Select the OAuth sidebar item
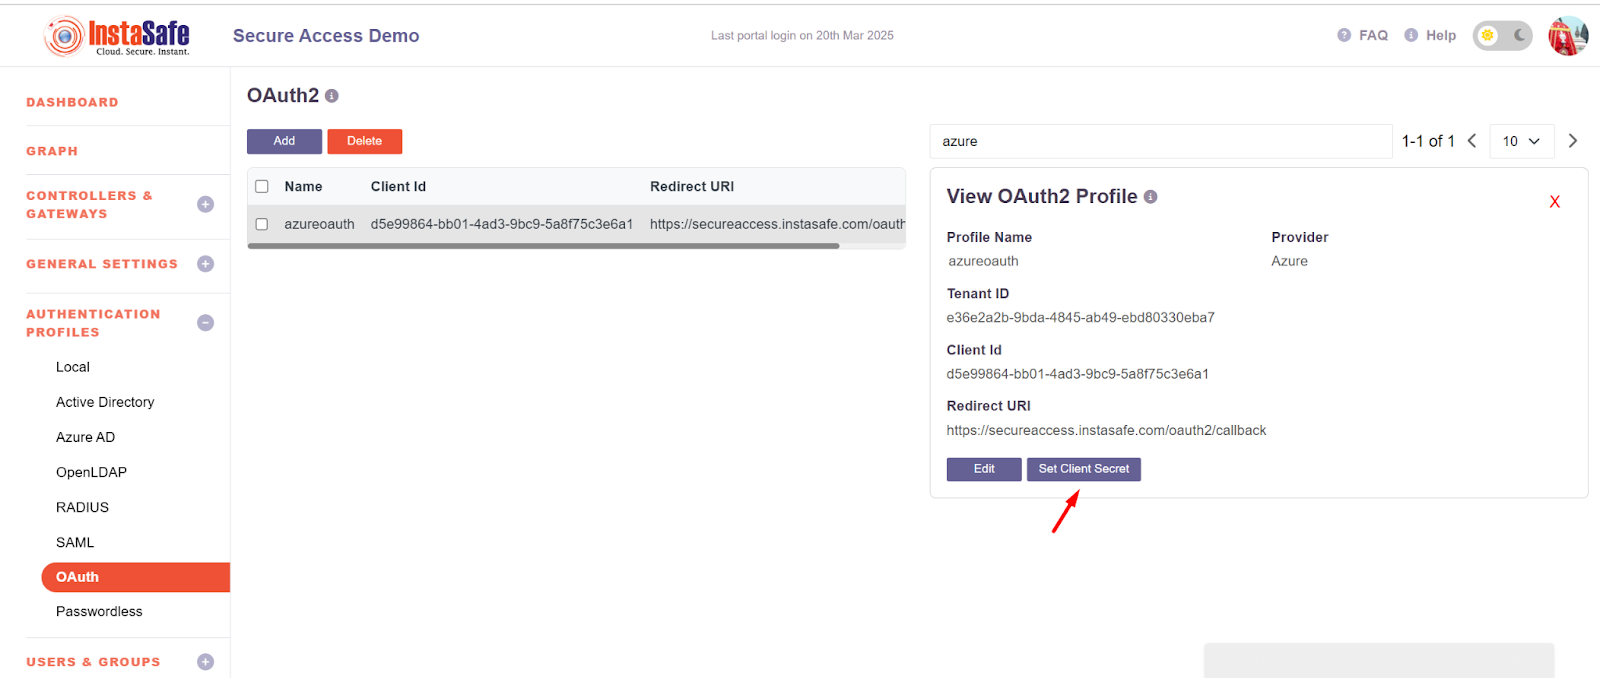 (136, 577)
